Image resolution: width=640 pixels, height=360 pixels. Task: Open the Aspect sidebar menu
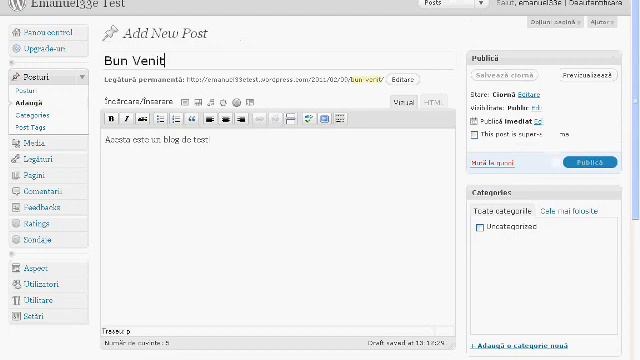[48, 268]
